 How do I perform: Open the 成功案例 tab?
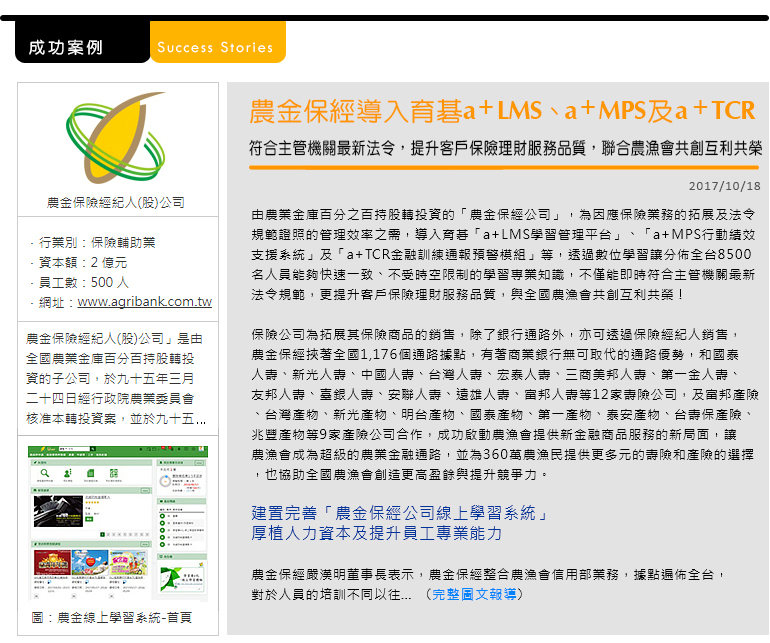coord(82,42)
